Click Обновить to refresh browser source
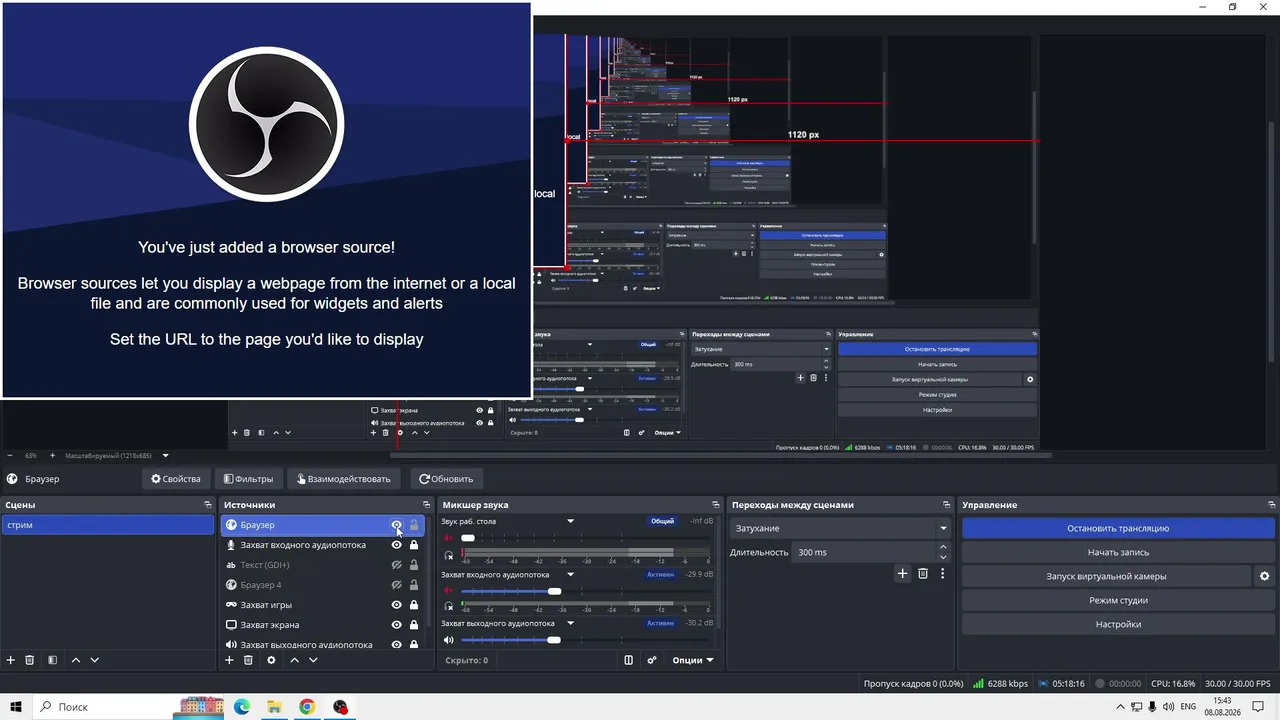The width and height of the screenshot is (1280, 720). tap(446, 479)
